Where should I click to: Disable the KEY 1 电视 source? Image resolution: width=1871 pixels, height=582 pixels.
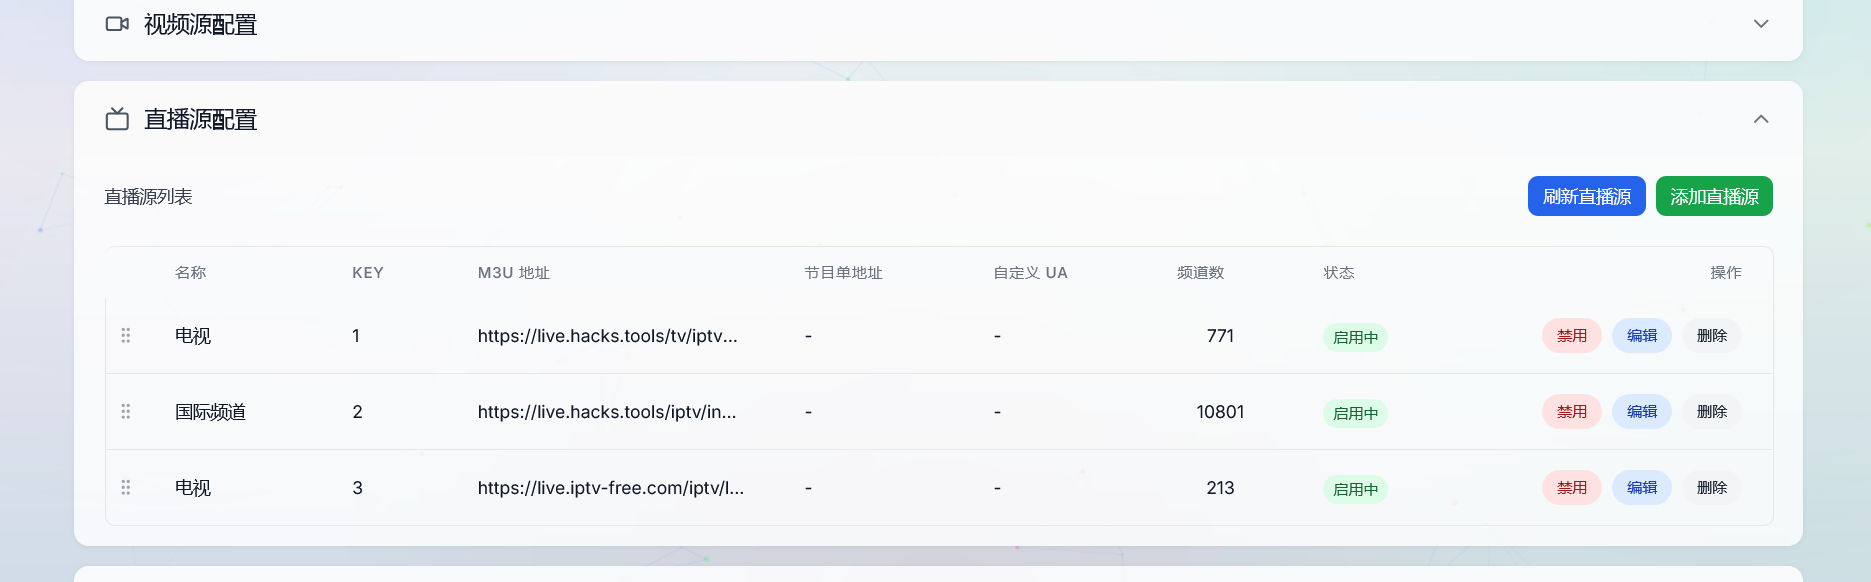coord(1571,336)
